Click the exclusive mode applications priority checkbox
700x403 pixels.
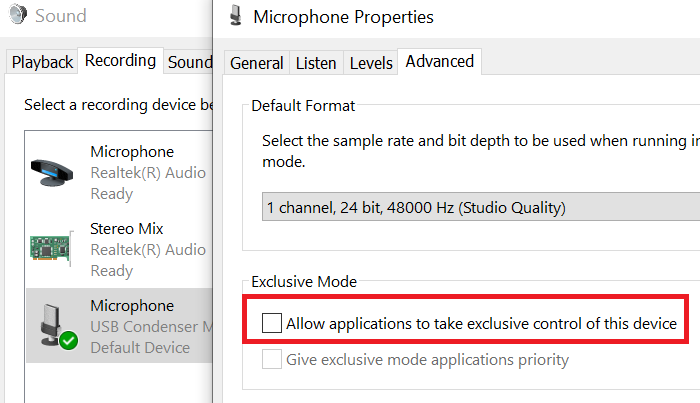[x=272, y=359]
